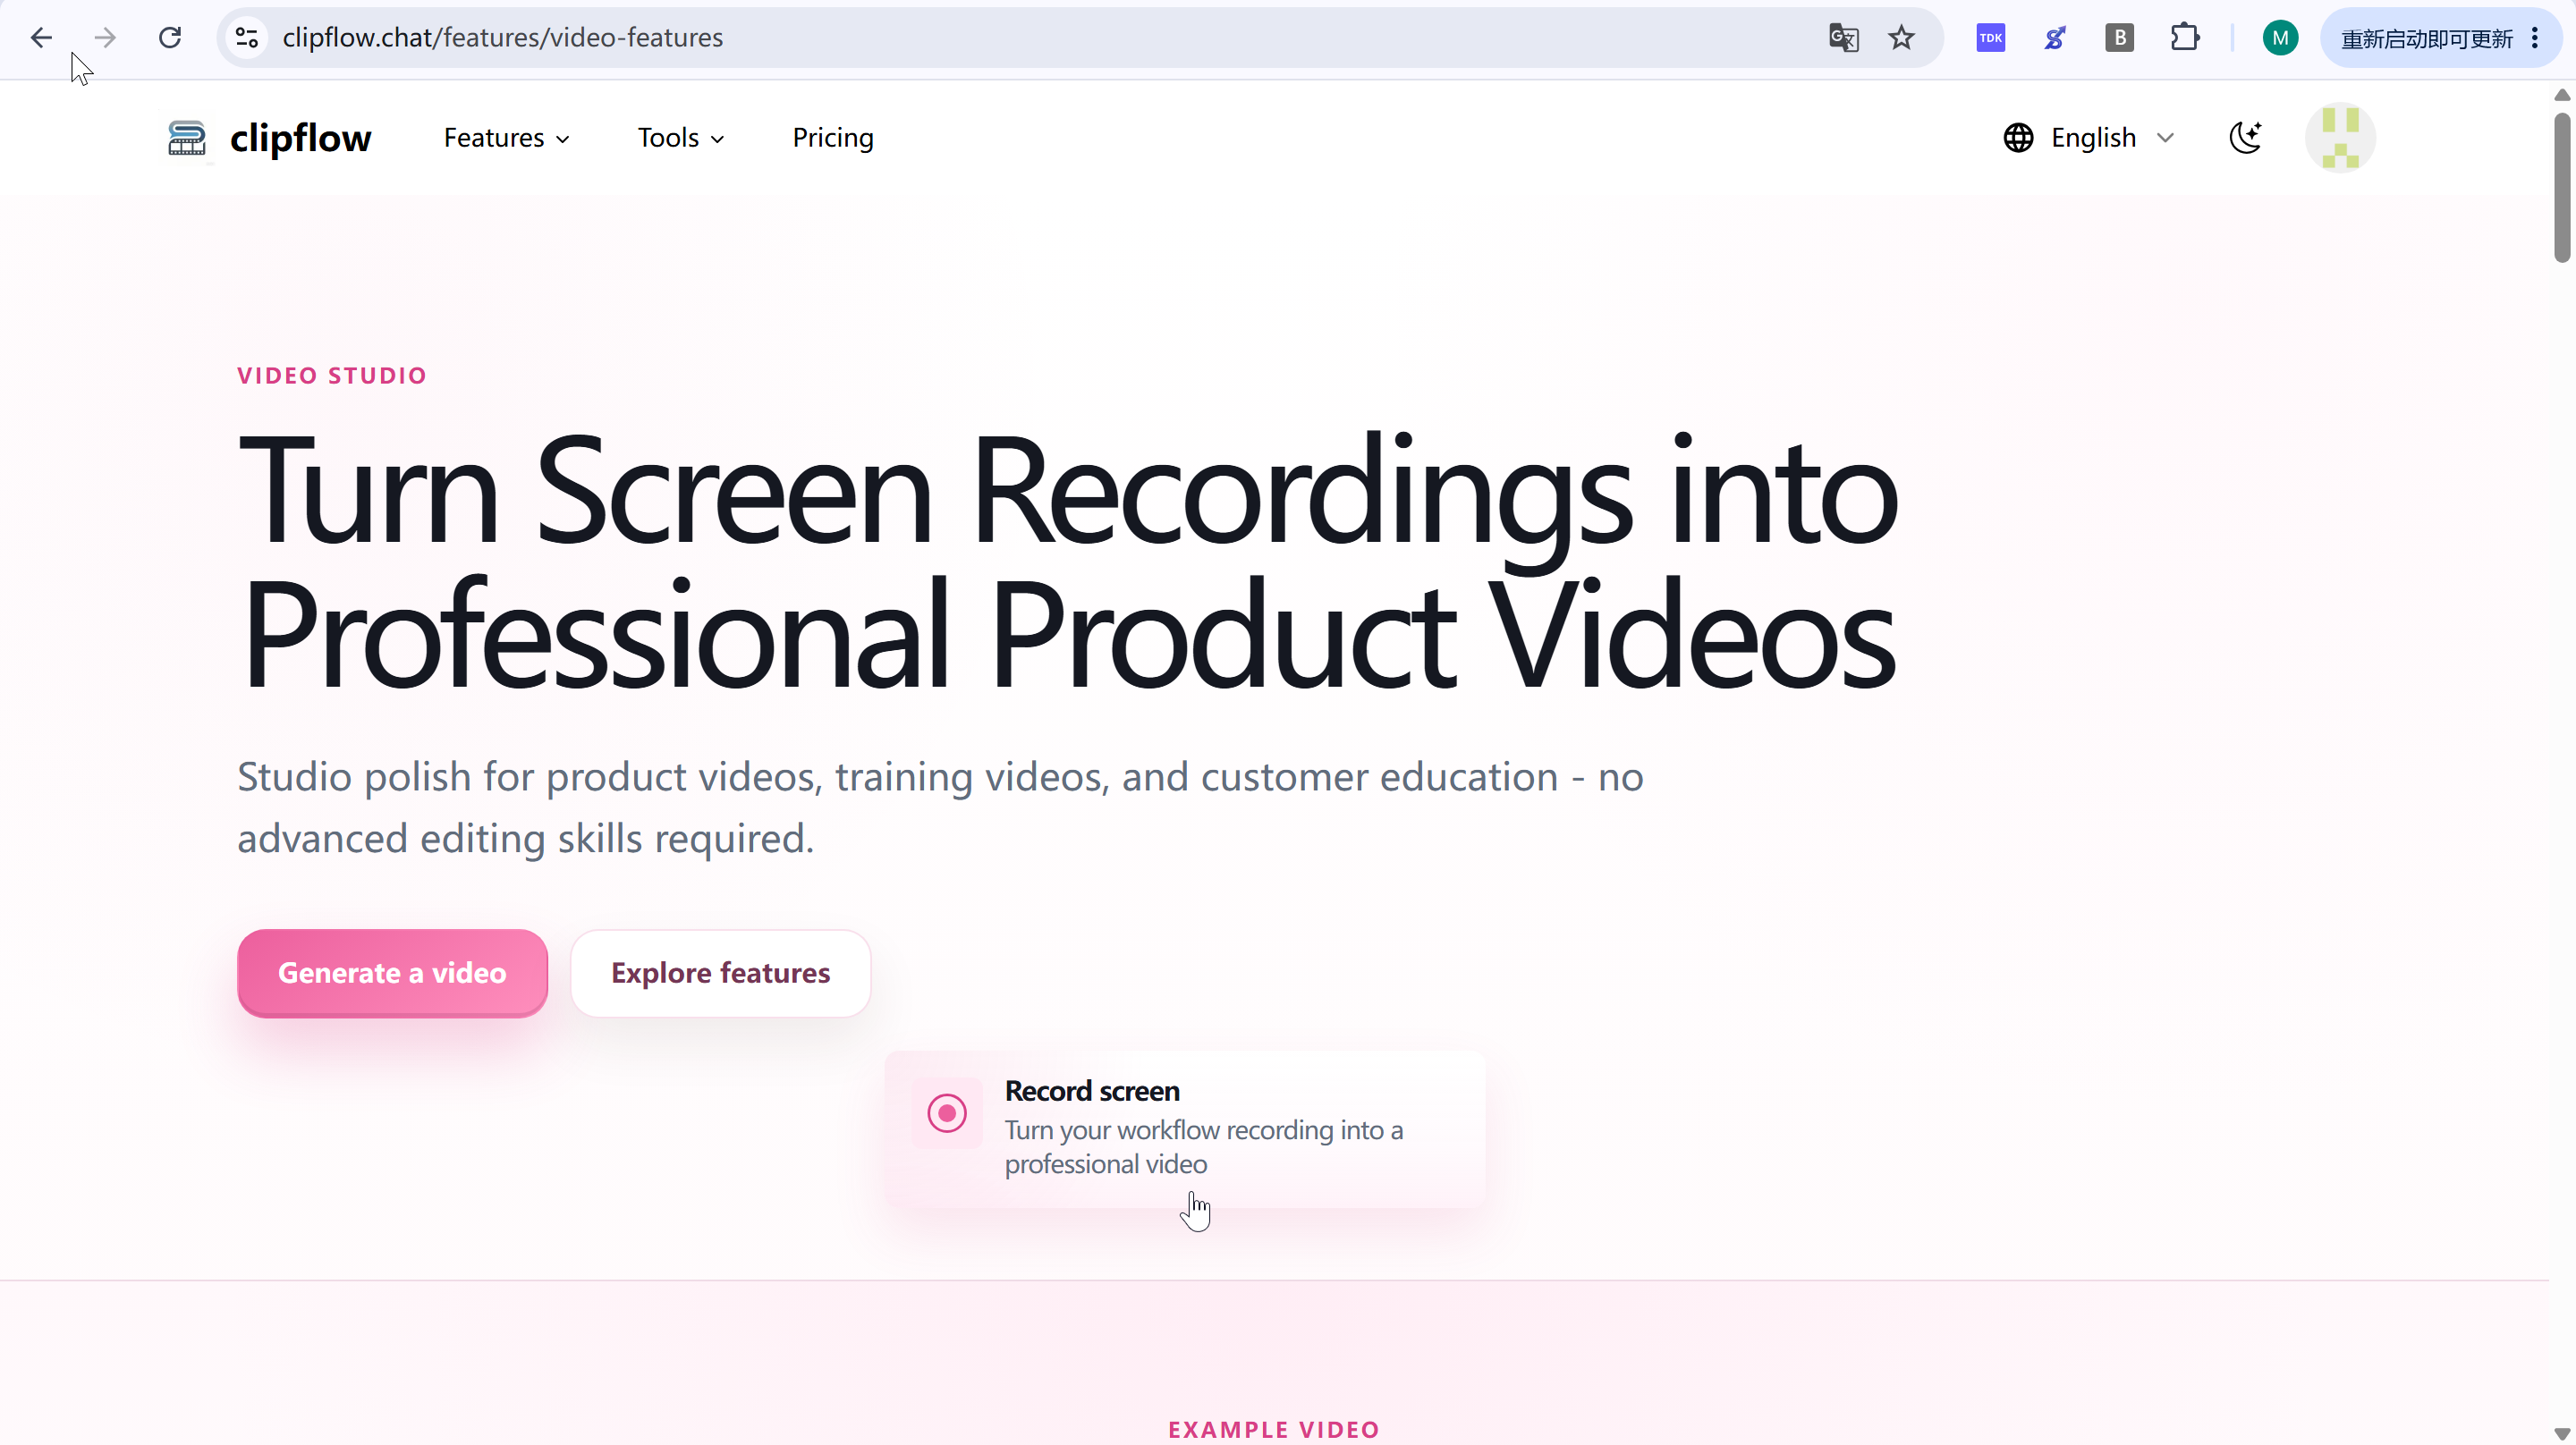The height and width of the screenshot is (1445, 2576).
Task: View site information icon in address bar
Action: 247,38
